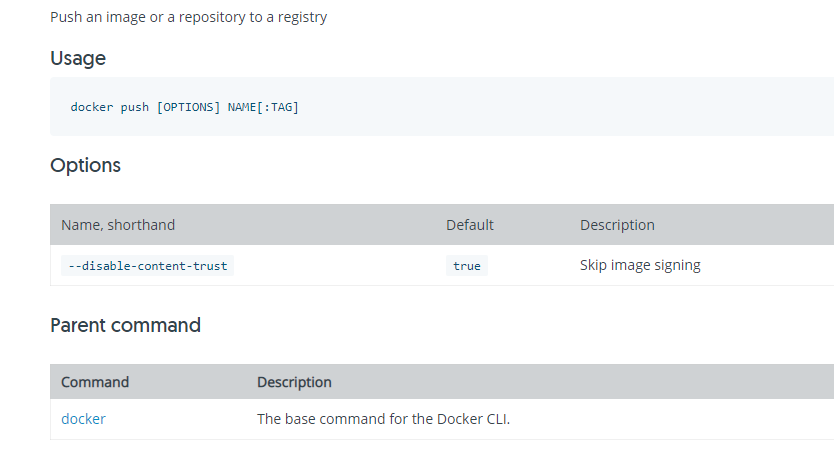This screenshot has width=834, height=466.
Task: Click the 'Command' column header
Action: pos(95,382)
